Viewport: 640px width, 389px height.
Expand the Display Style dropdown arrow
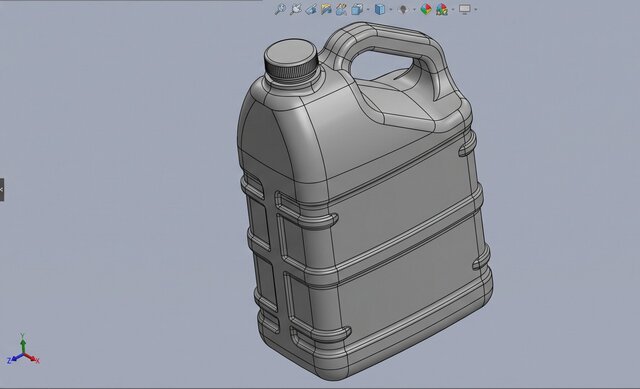point(391,9)
